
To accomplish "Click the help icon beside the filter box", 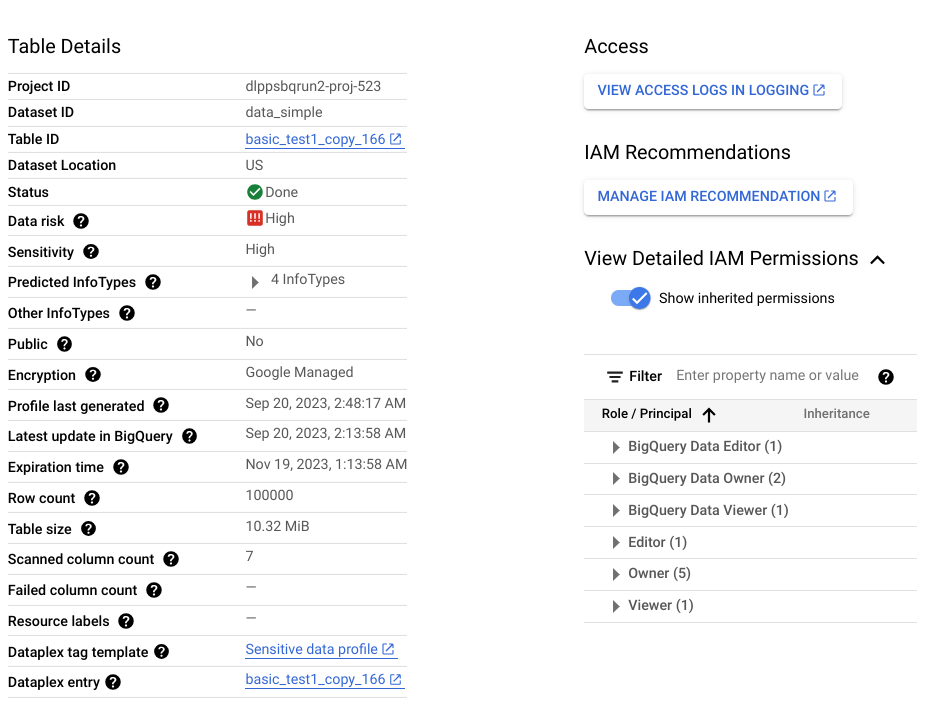I will [886, 376].
